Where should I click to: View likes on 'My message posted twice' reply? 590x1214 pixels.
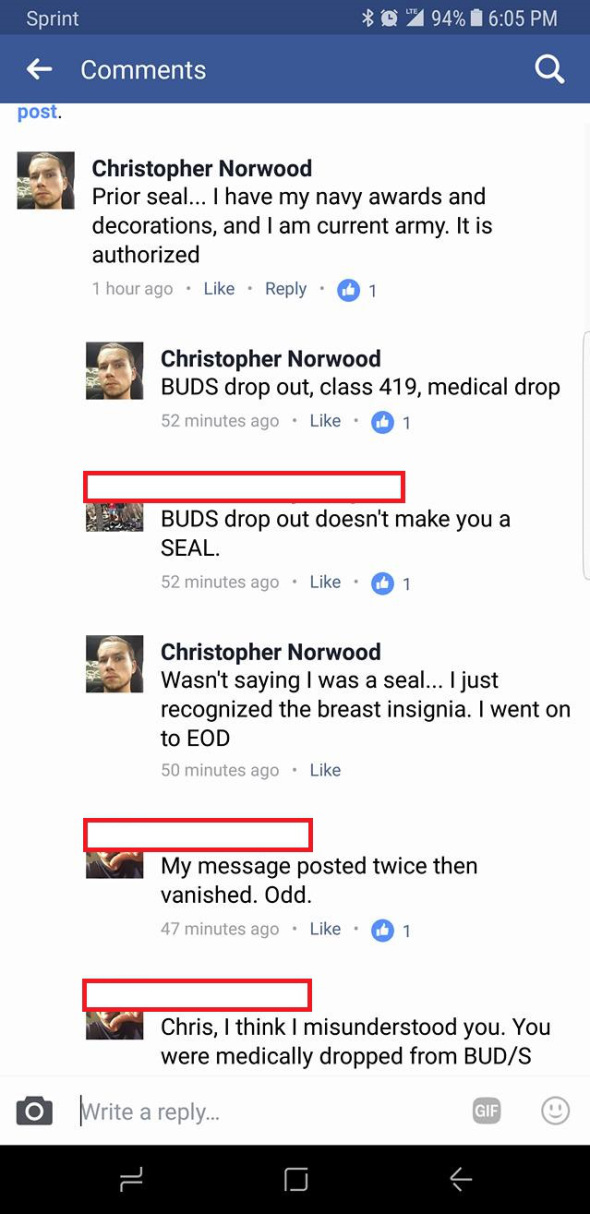point(391,930)
